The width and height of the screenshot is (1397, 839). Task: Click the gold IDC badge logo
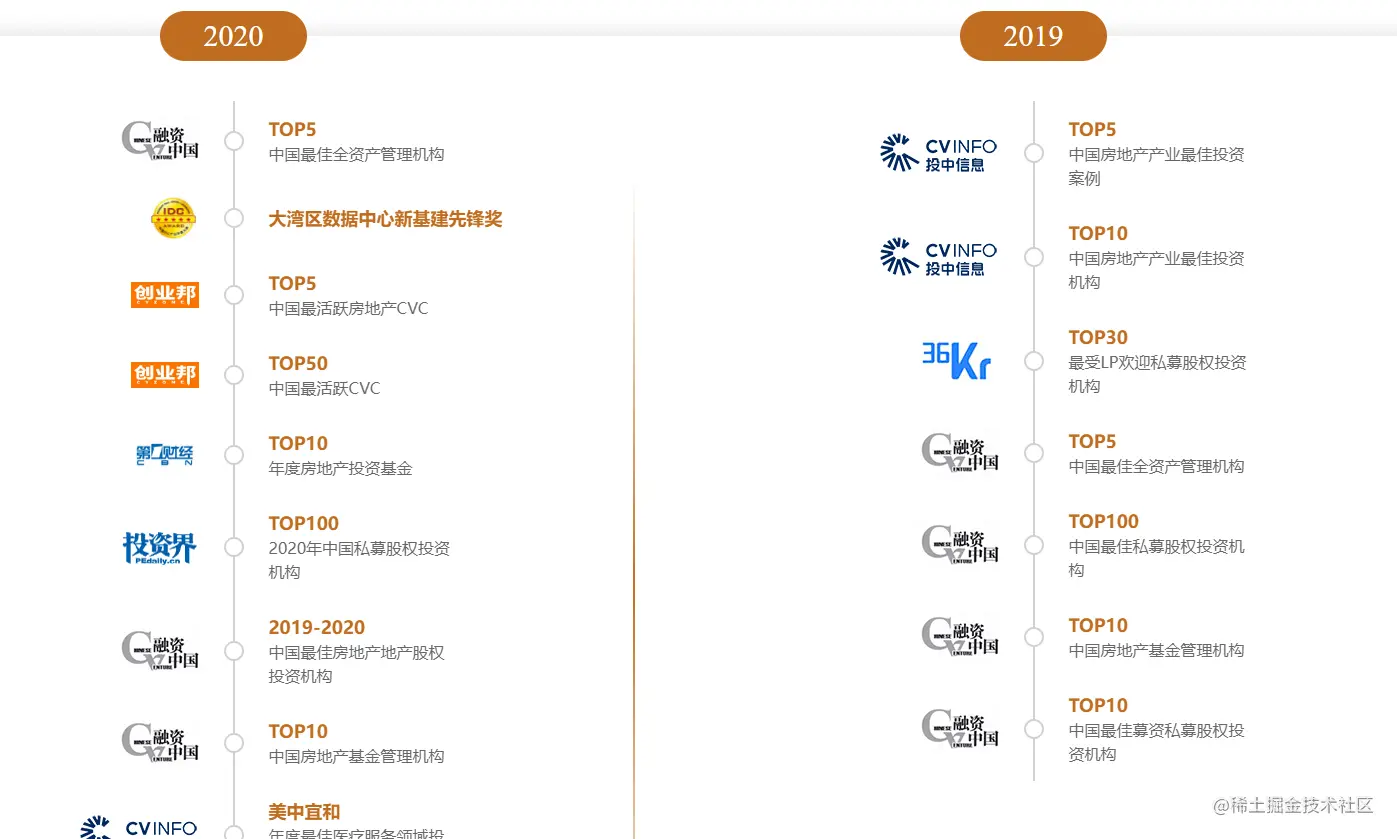tap(173, 218)
